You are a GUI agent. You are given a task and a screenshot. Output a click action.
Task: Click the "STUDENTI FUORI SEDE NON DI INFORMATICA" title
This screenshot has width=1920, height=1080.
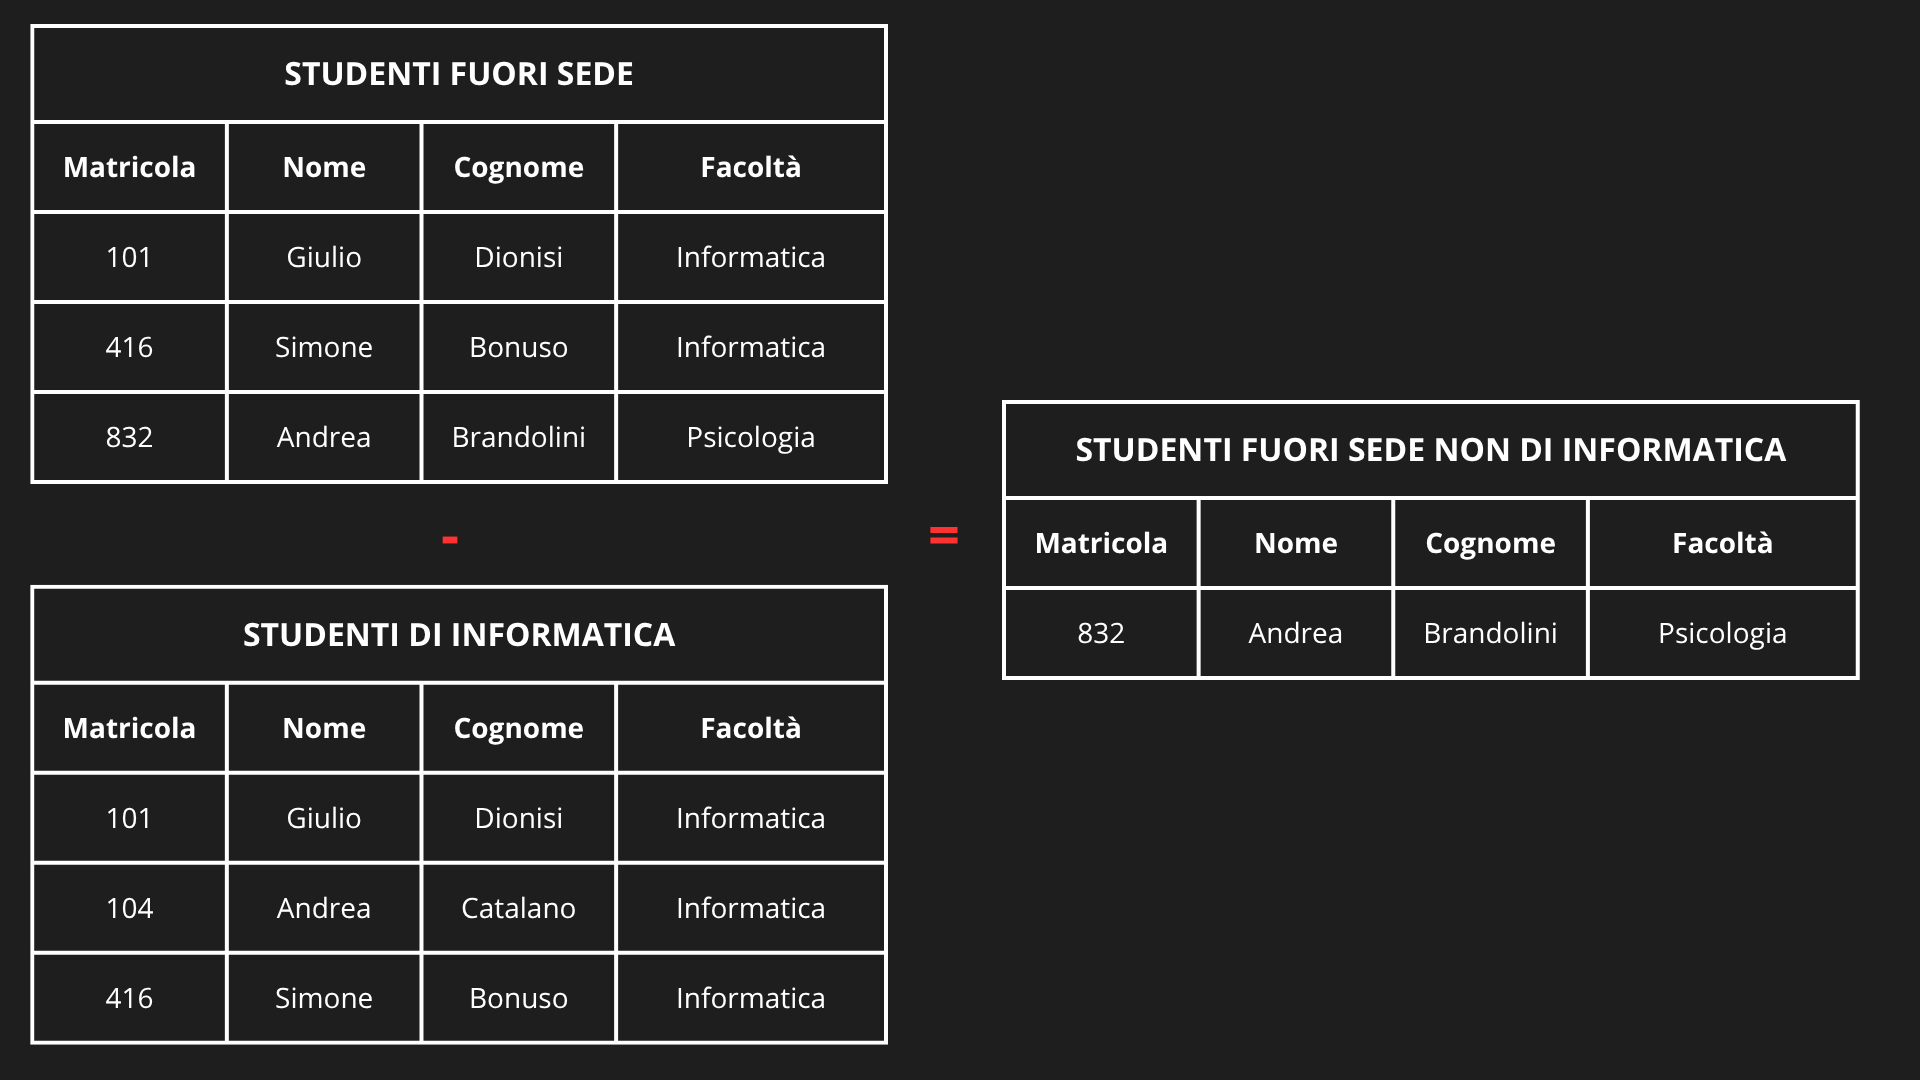tap(1430, 450)
